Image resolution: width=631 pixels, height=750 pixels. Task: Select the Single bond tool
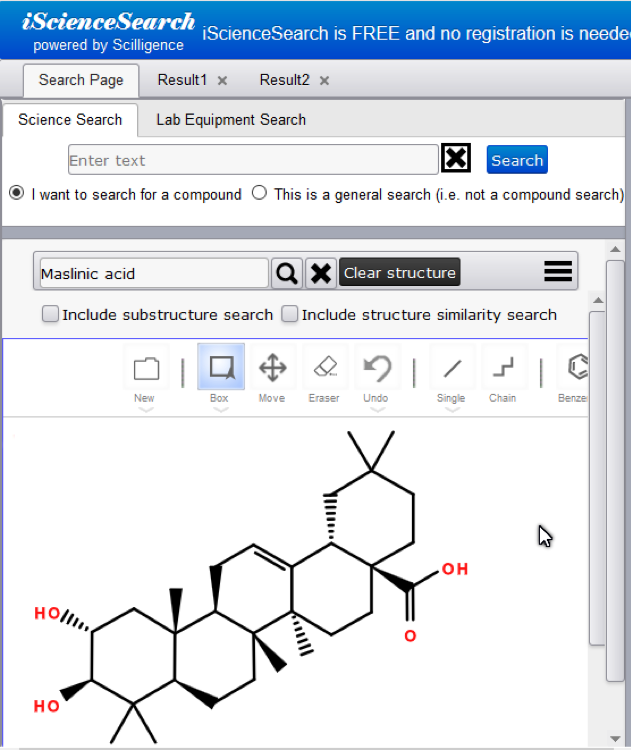[x=452, y=368]
